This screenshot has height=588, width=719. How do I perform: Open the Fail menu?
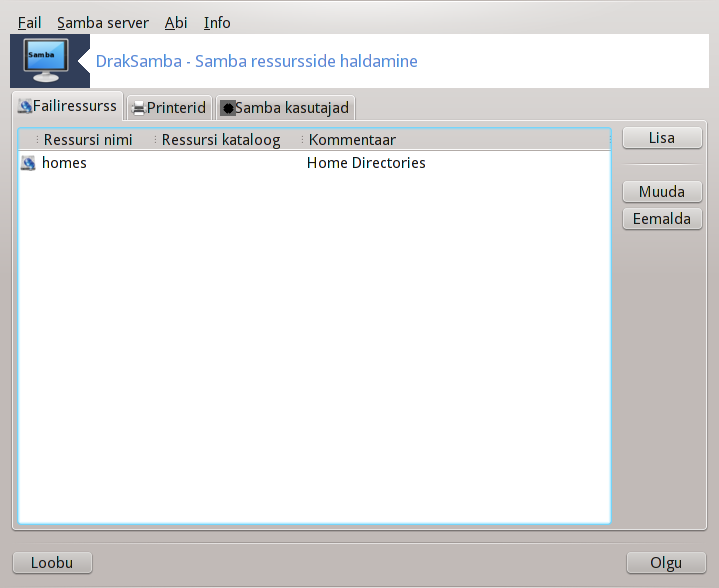point(29,22)
